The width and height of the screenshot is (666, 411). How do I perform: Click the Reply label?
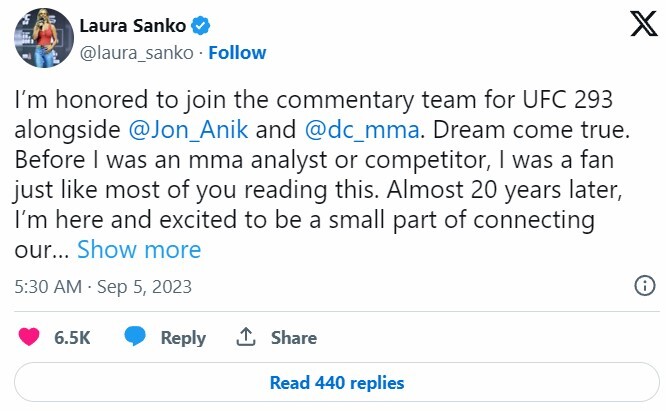click(x=183, y=338)
